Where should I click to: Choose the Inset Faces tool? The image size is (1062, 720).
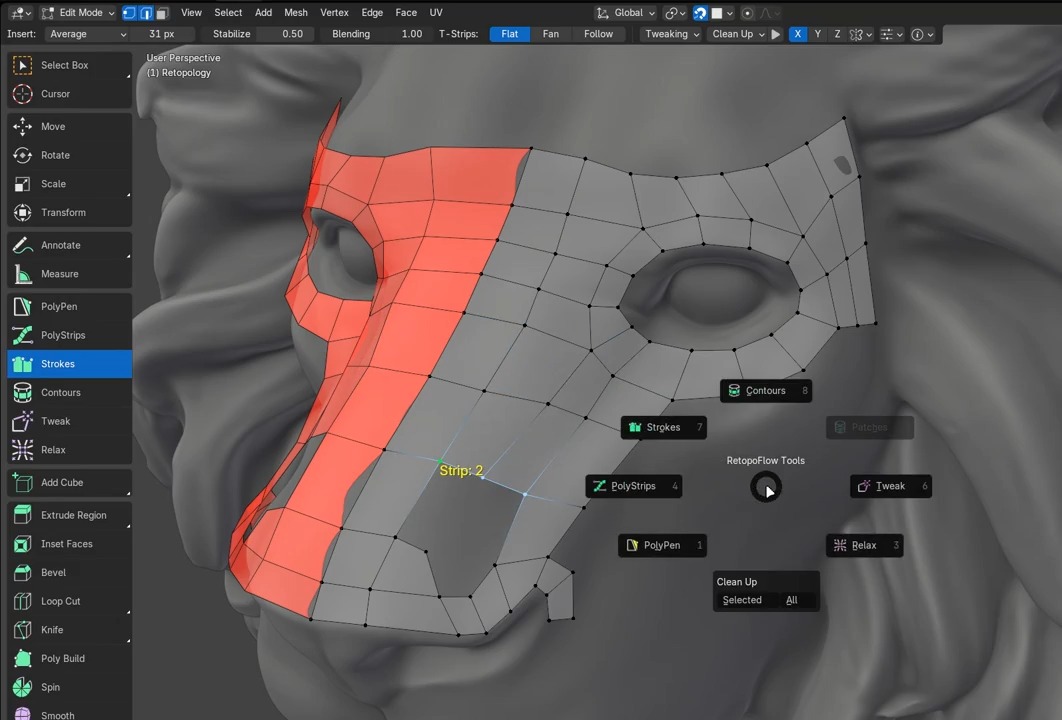[x=70, y=544]
